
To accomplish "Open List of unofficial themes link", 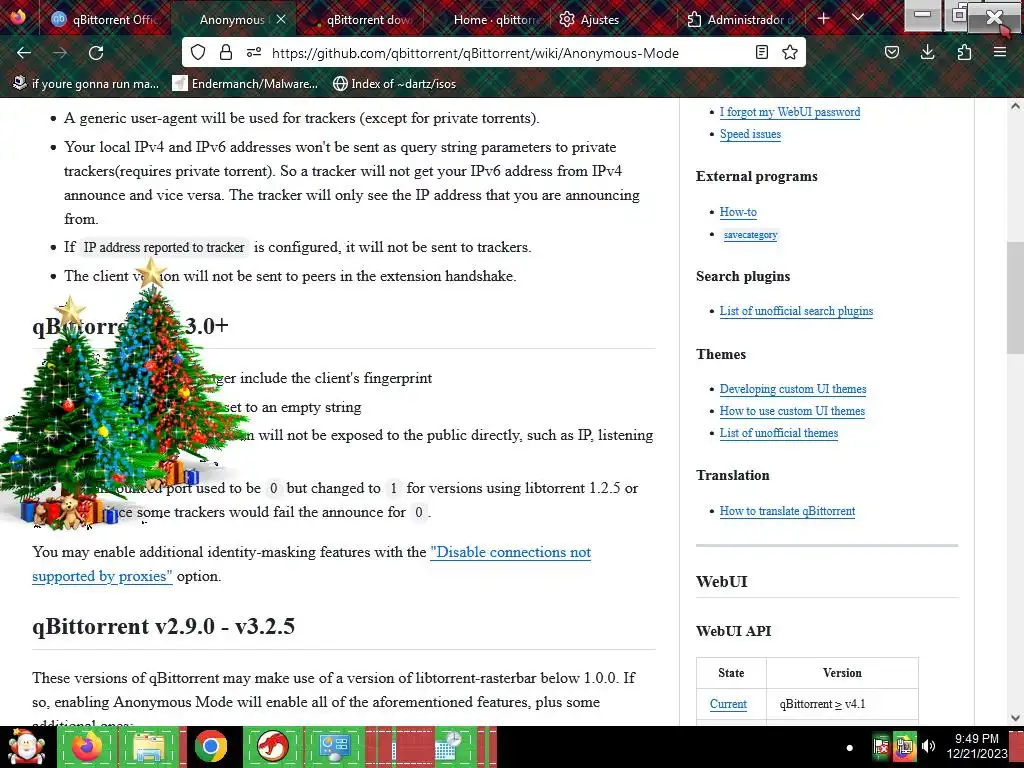I will 778,433.
